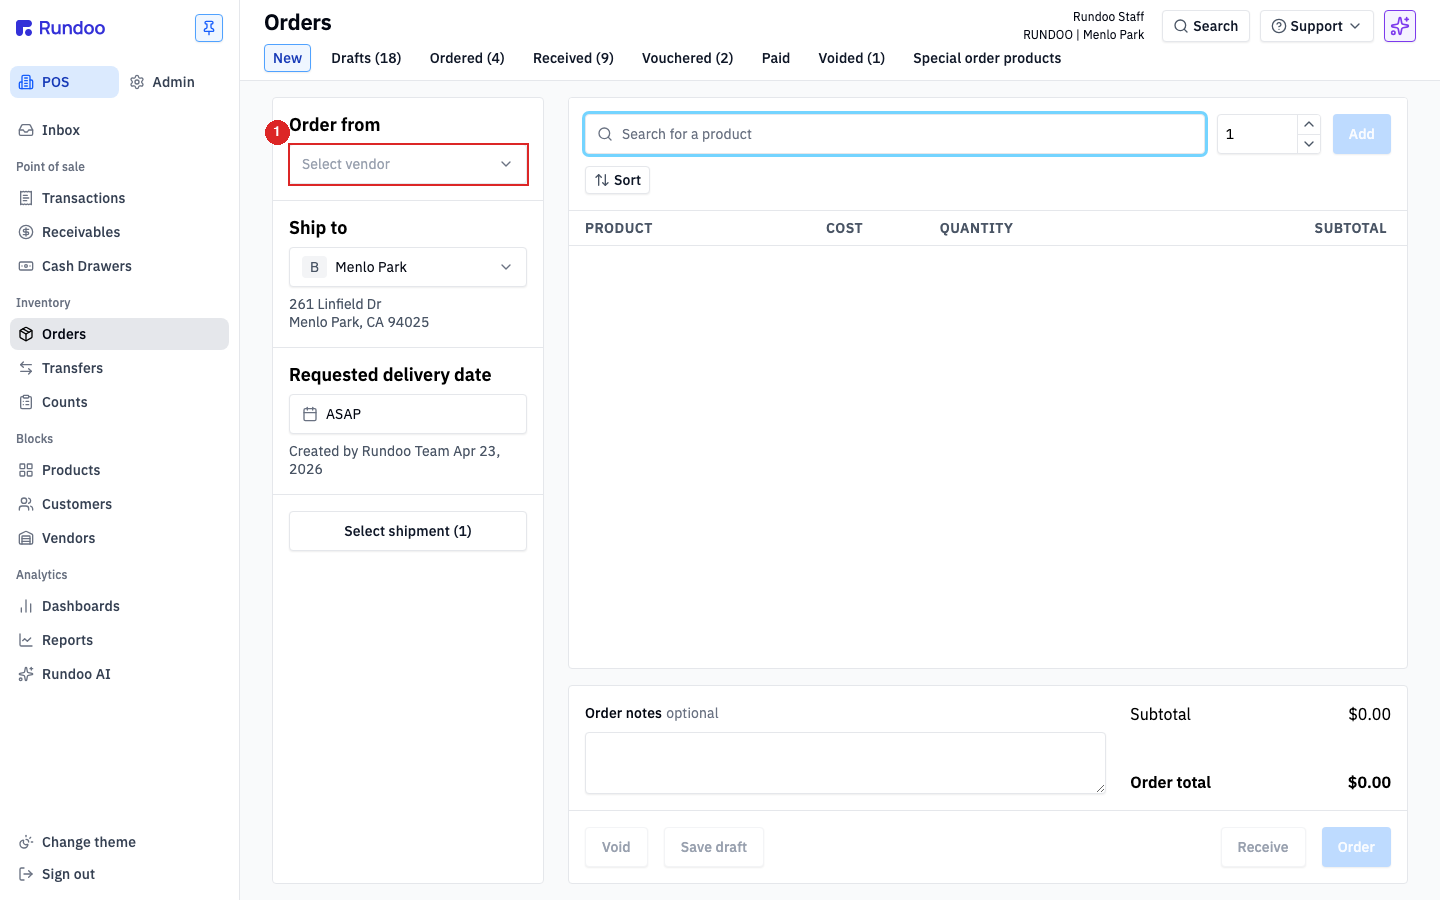Click the ASAP delivery date field
1440x900 pixels.
(x=408, y=414)
